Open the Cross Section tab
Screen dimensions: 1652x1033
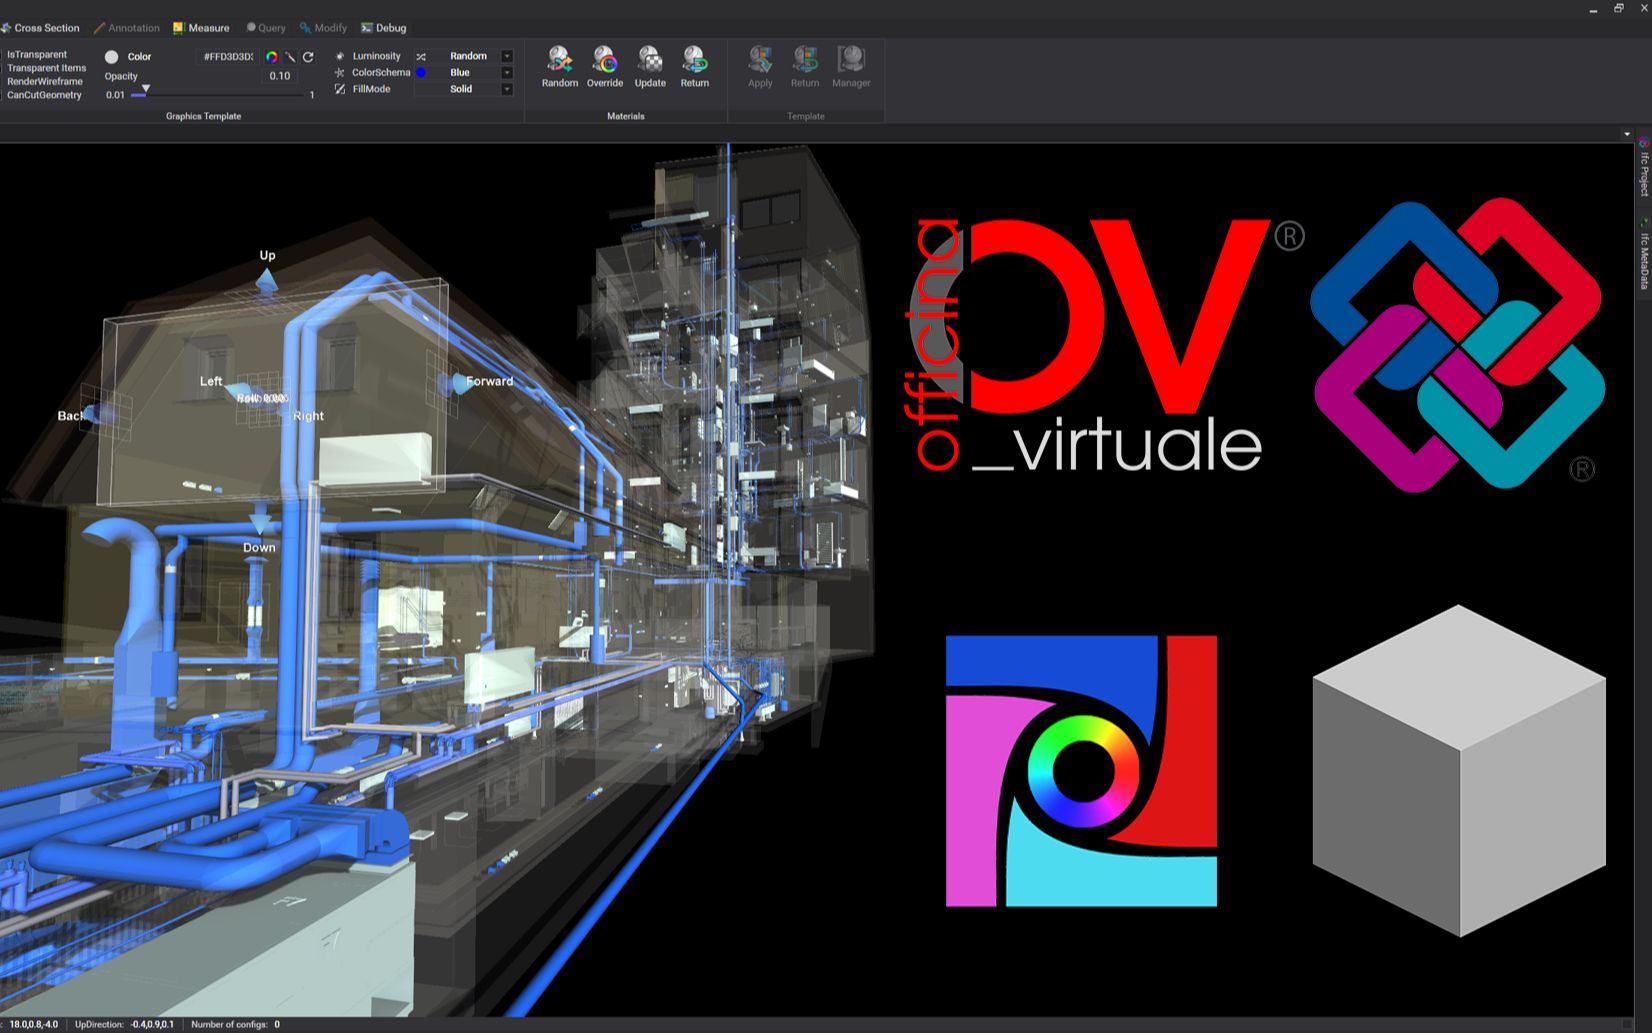tap(40, 28)
